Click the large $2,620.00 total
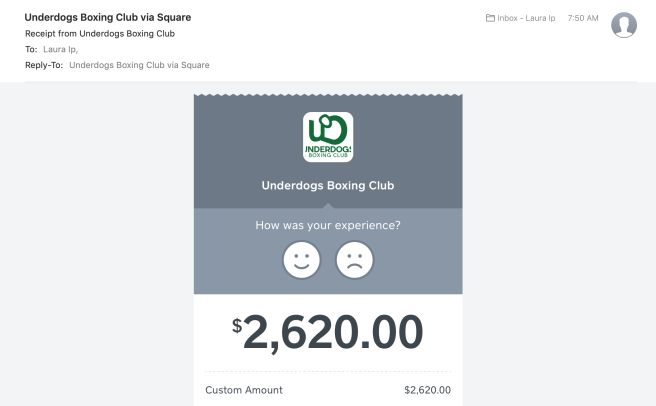 tap(328, 332)
